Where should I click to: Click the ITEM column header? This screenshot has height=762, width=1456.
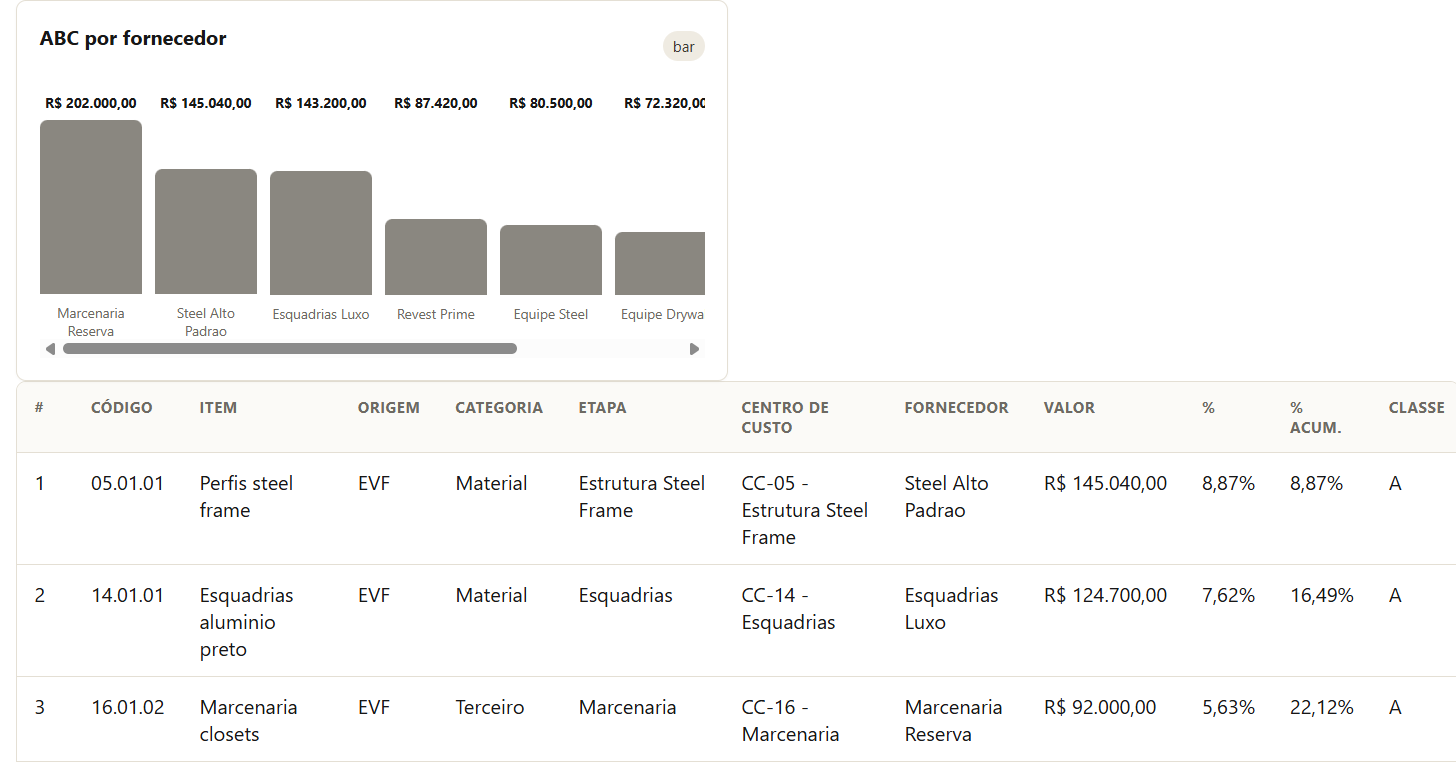click(x=218, y=408)
